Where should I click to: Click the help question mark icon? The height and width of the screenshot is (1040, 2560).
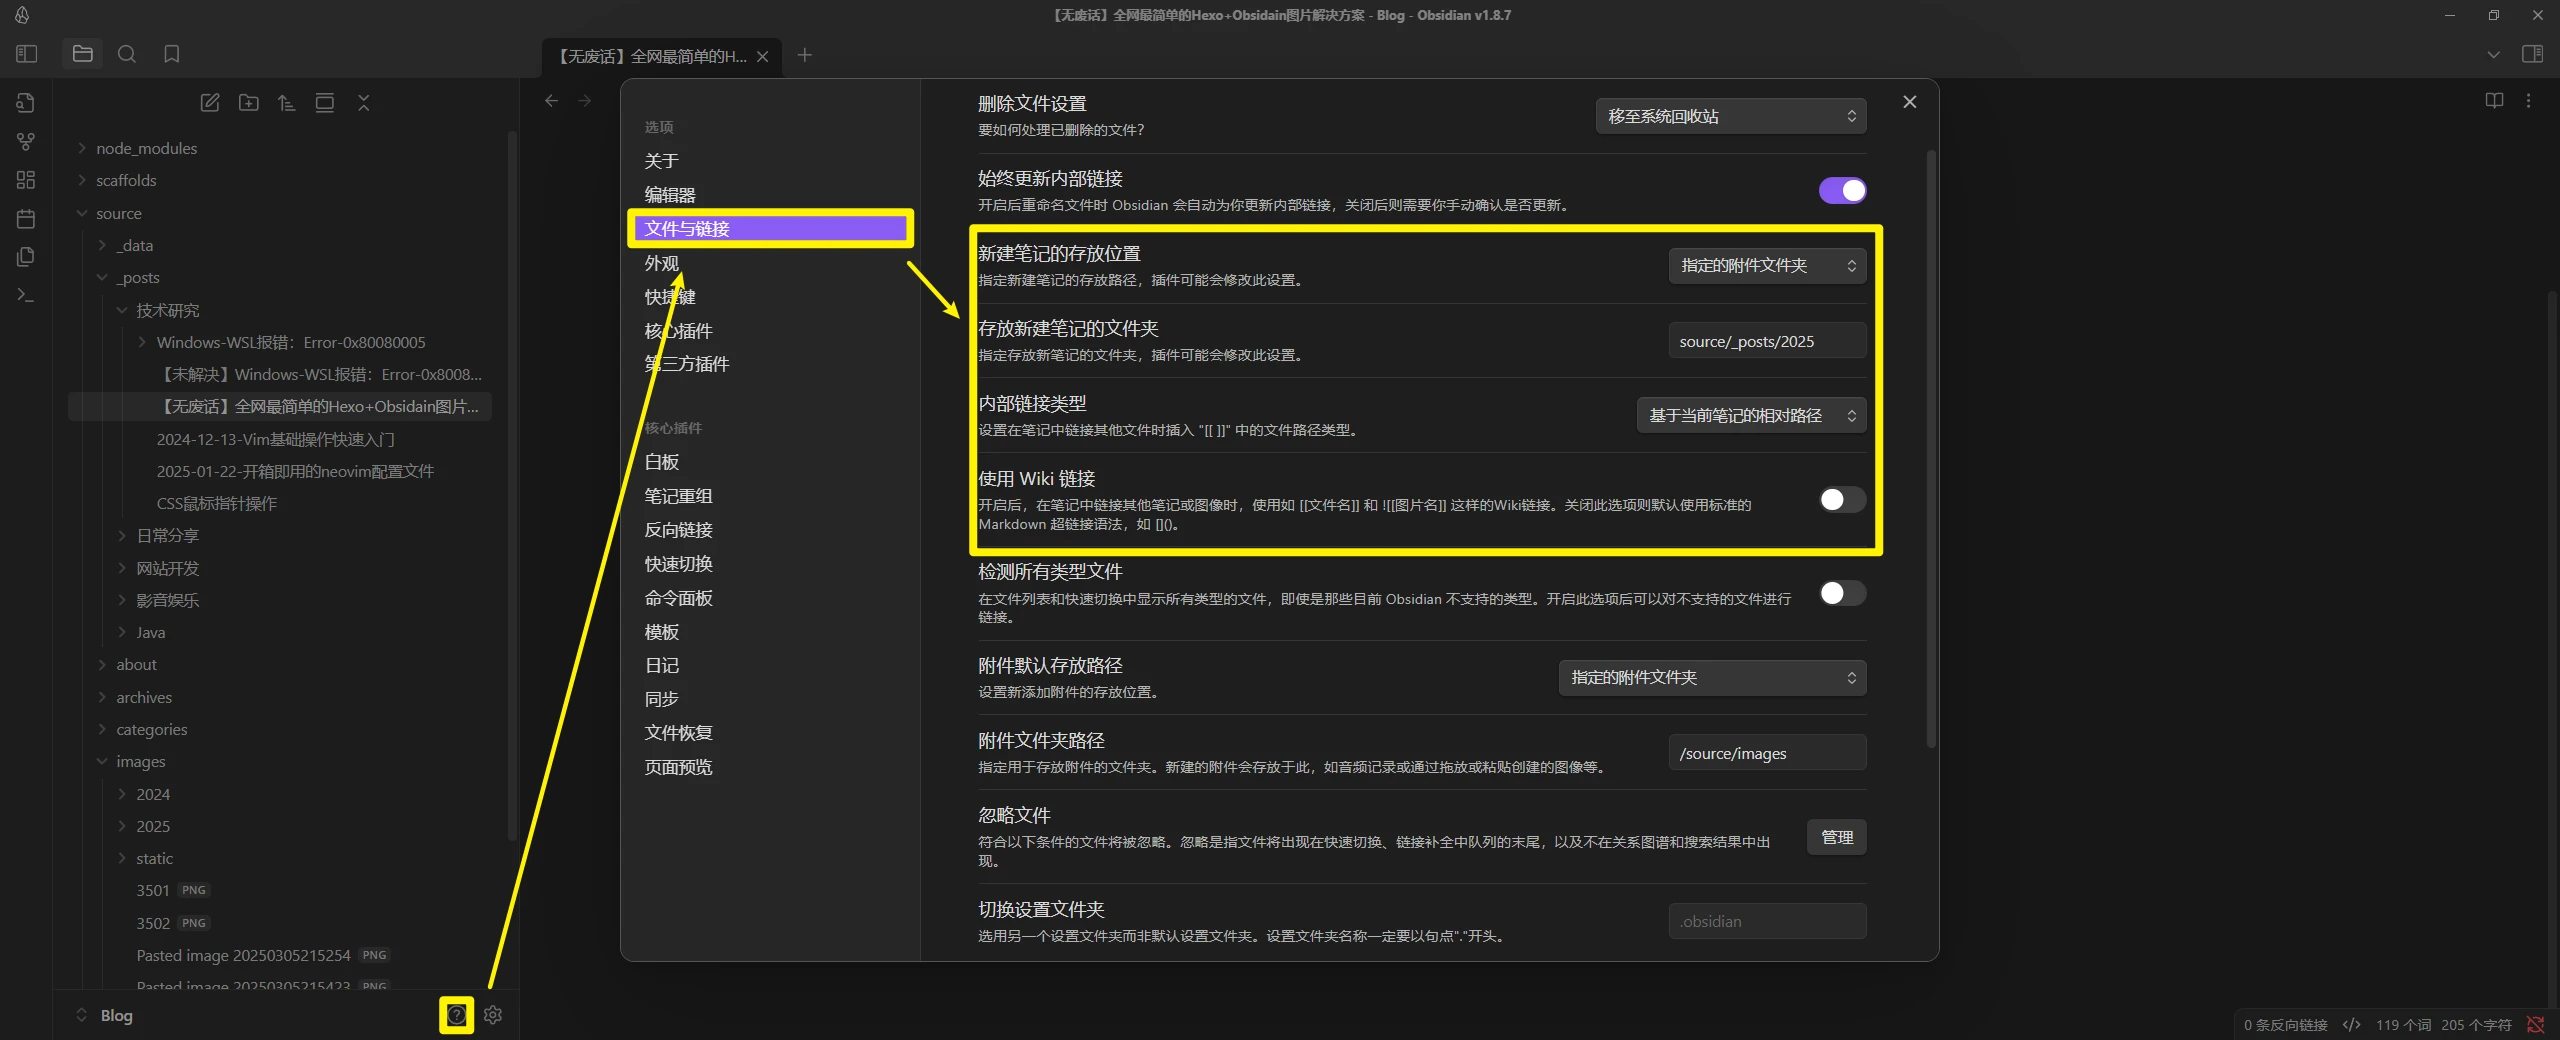coord(456,1015)
